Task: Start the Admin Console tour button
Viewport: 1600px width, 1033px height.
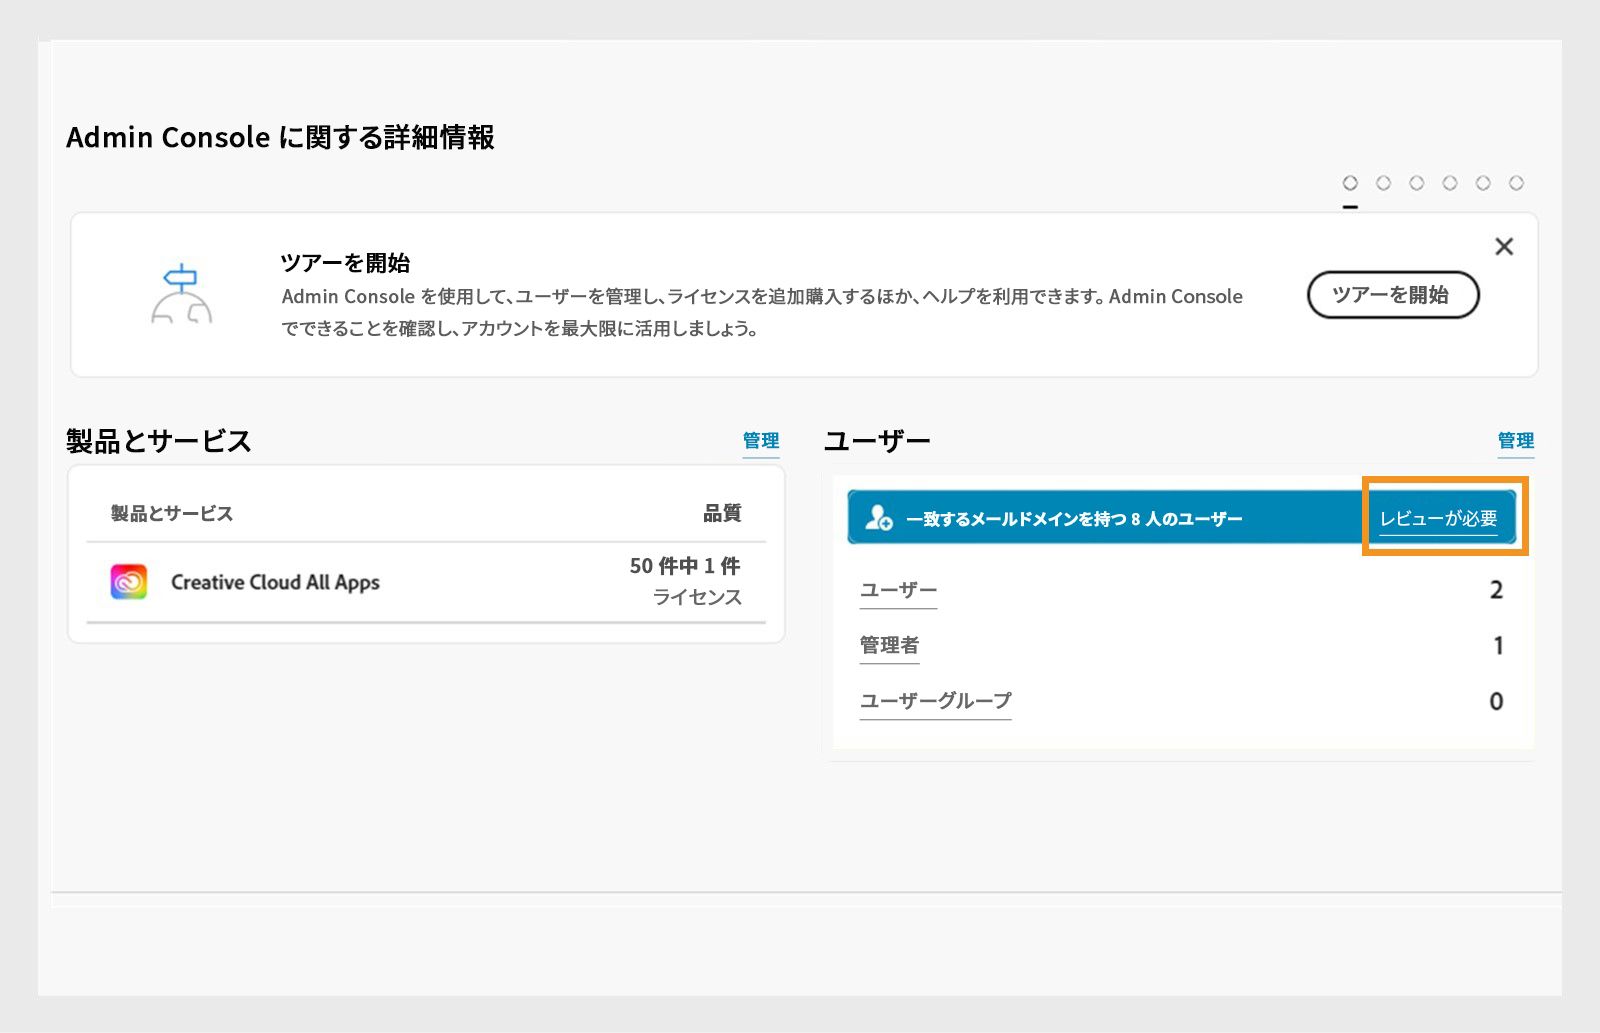Action: click(x=1393, y=295)
